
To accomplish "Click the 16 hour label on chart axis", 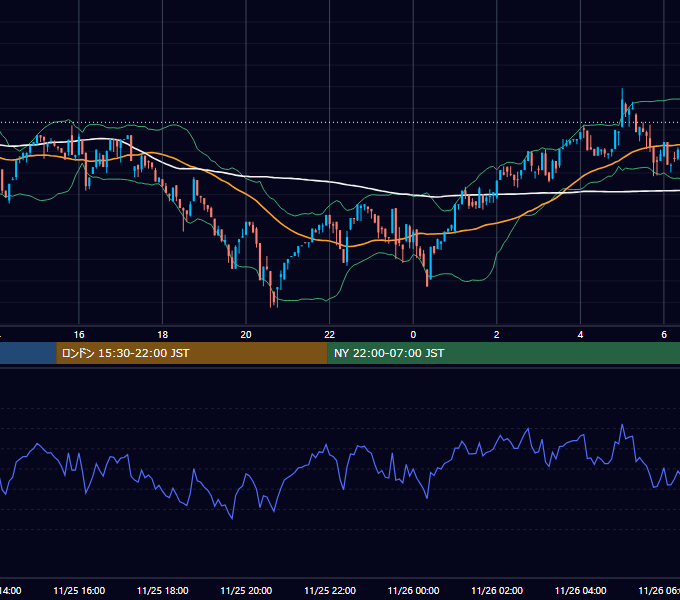I will point(79,335).
